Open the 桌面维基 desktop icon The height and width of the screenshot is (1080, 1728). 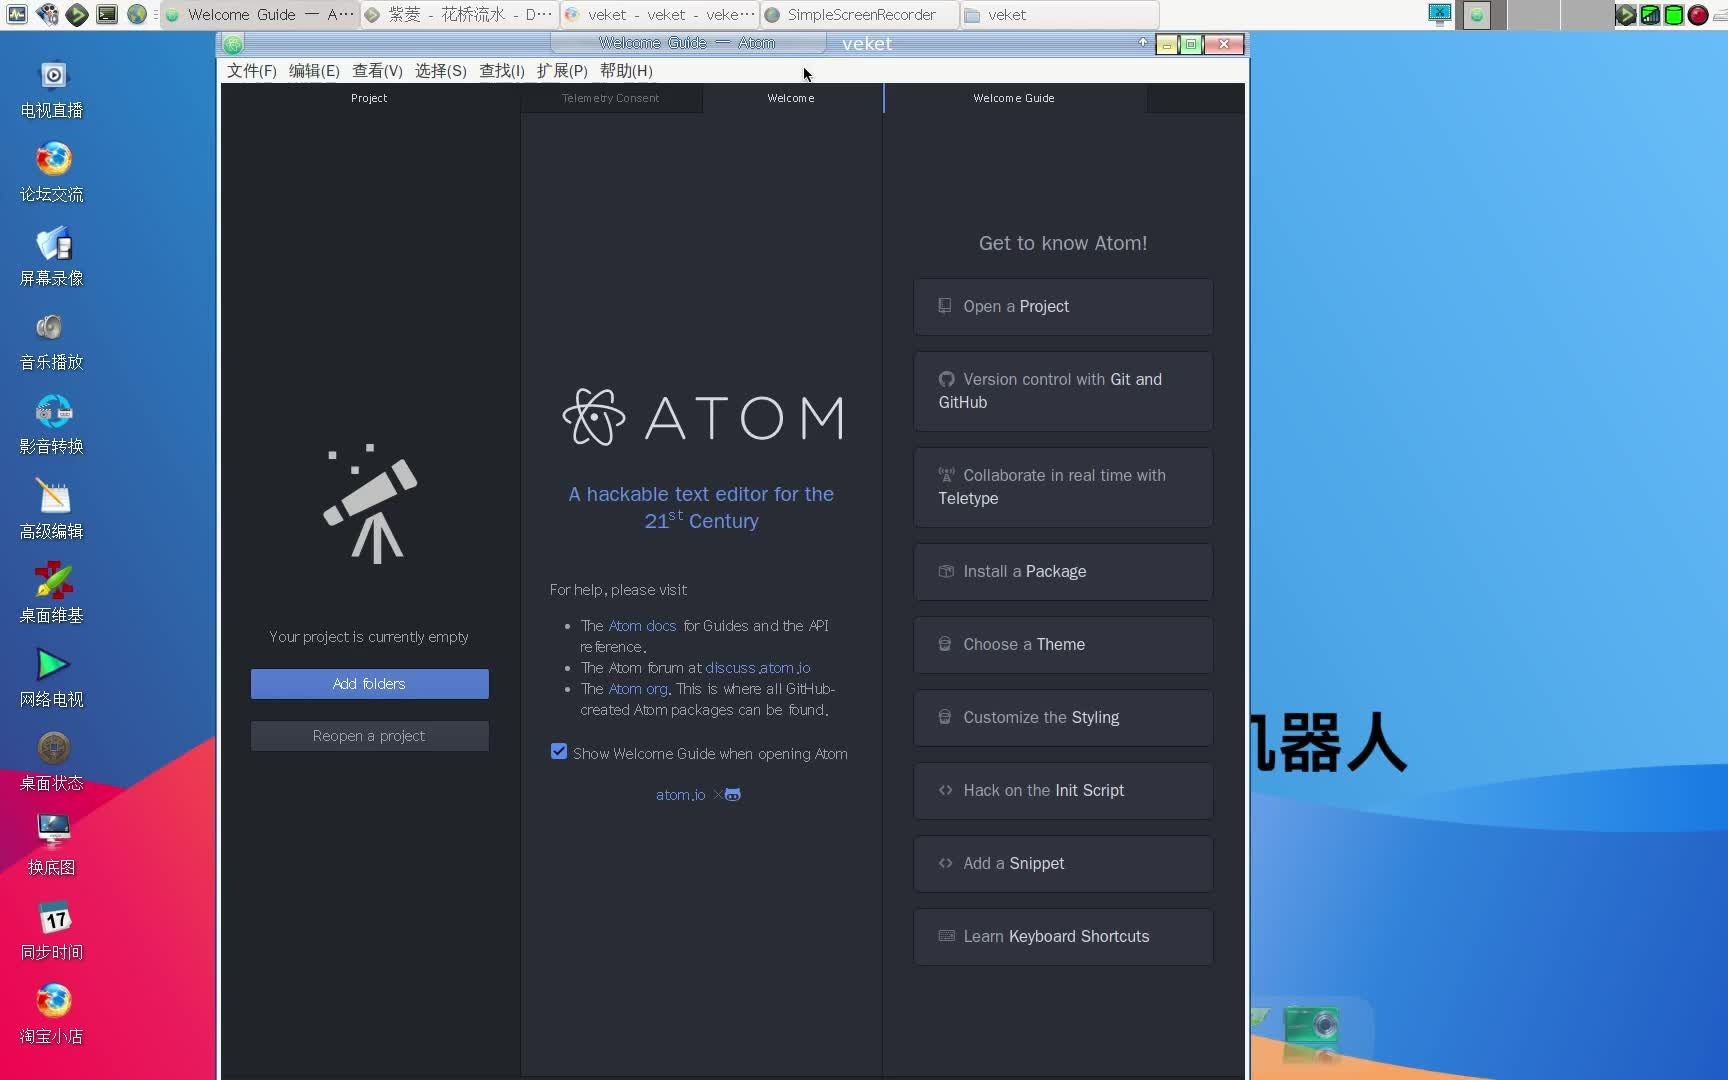coord(52,594)
